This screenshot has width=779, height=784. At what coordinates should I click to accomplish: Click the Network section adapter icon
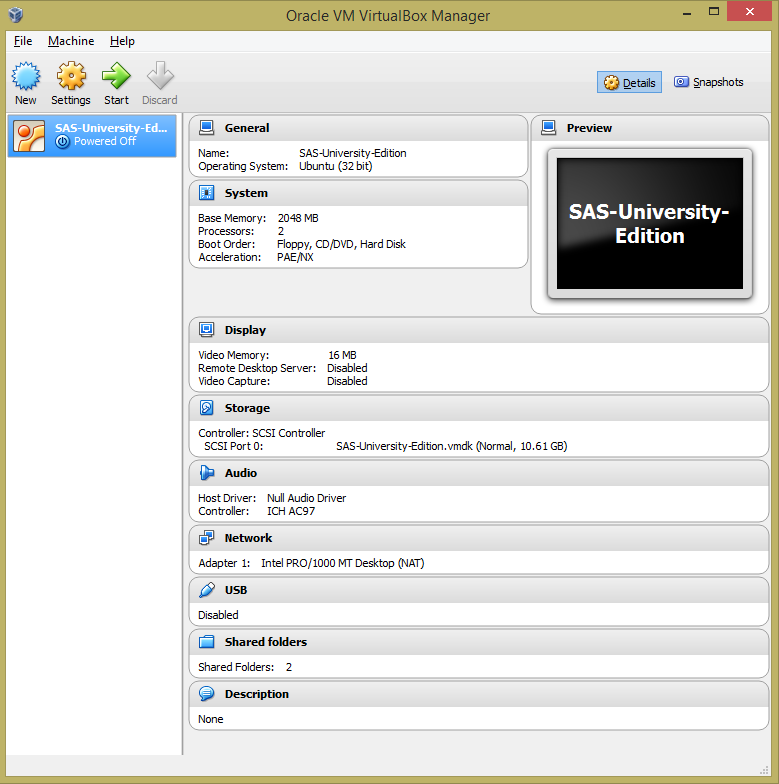pos(207,538)
